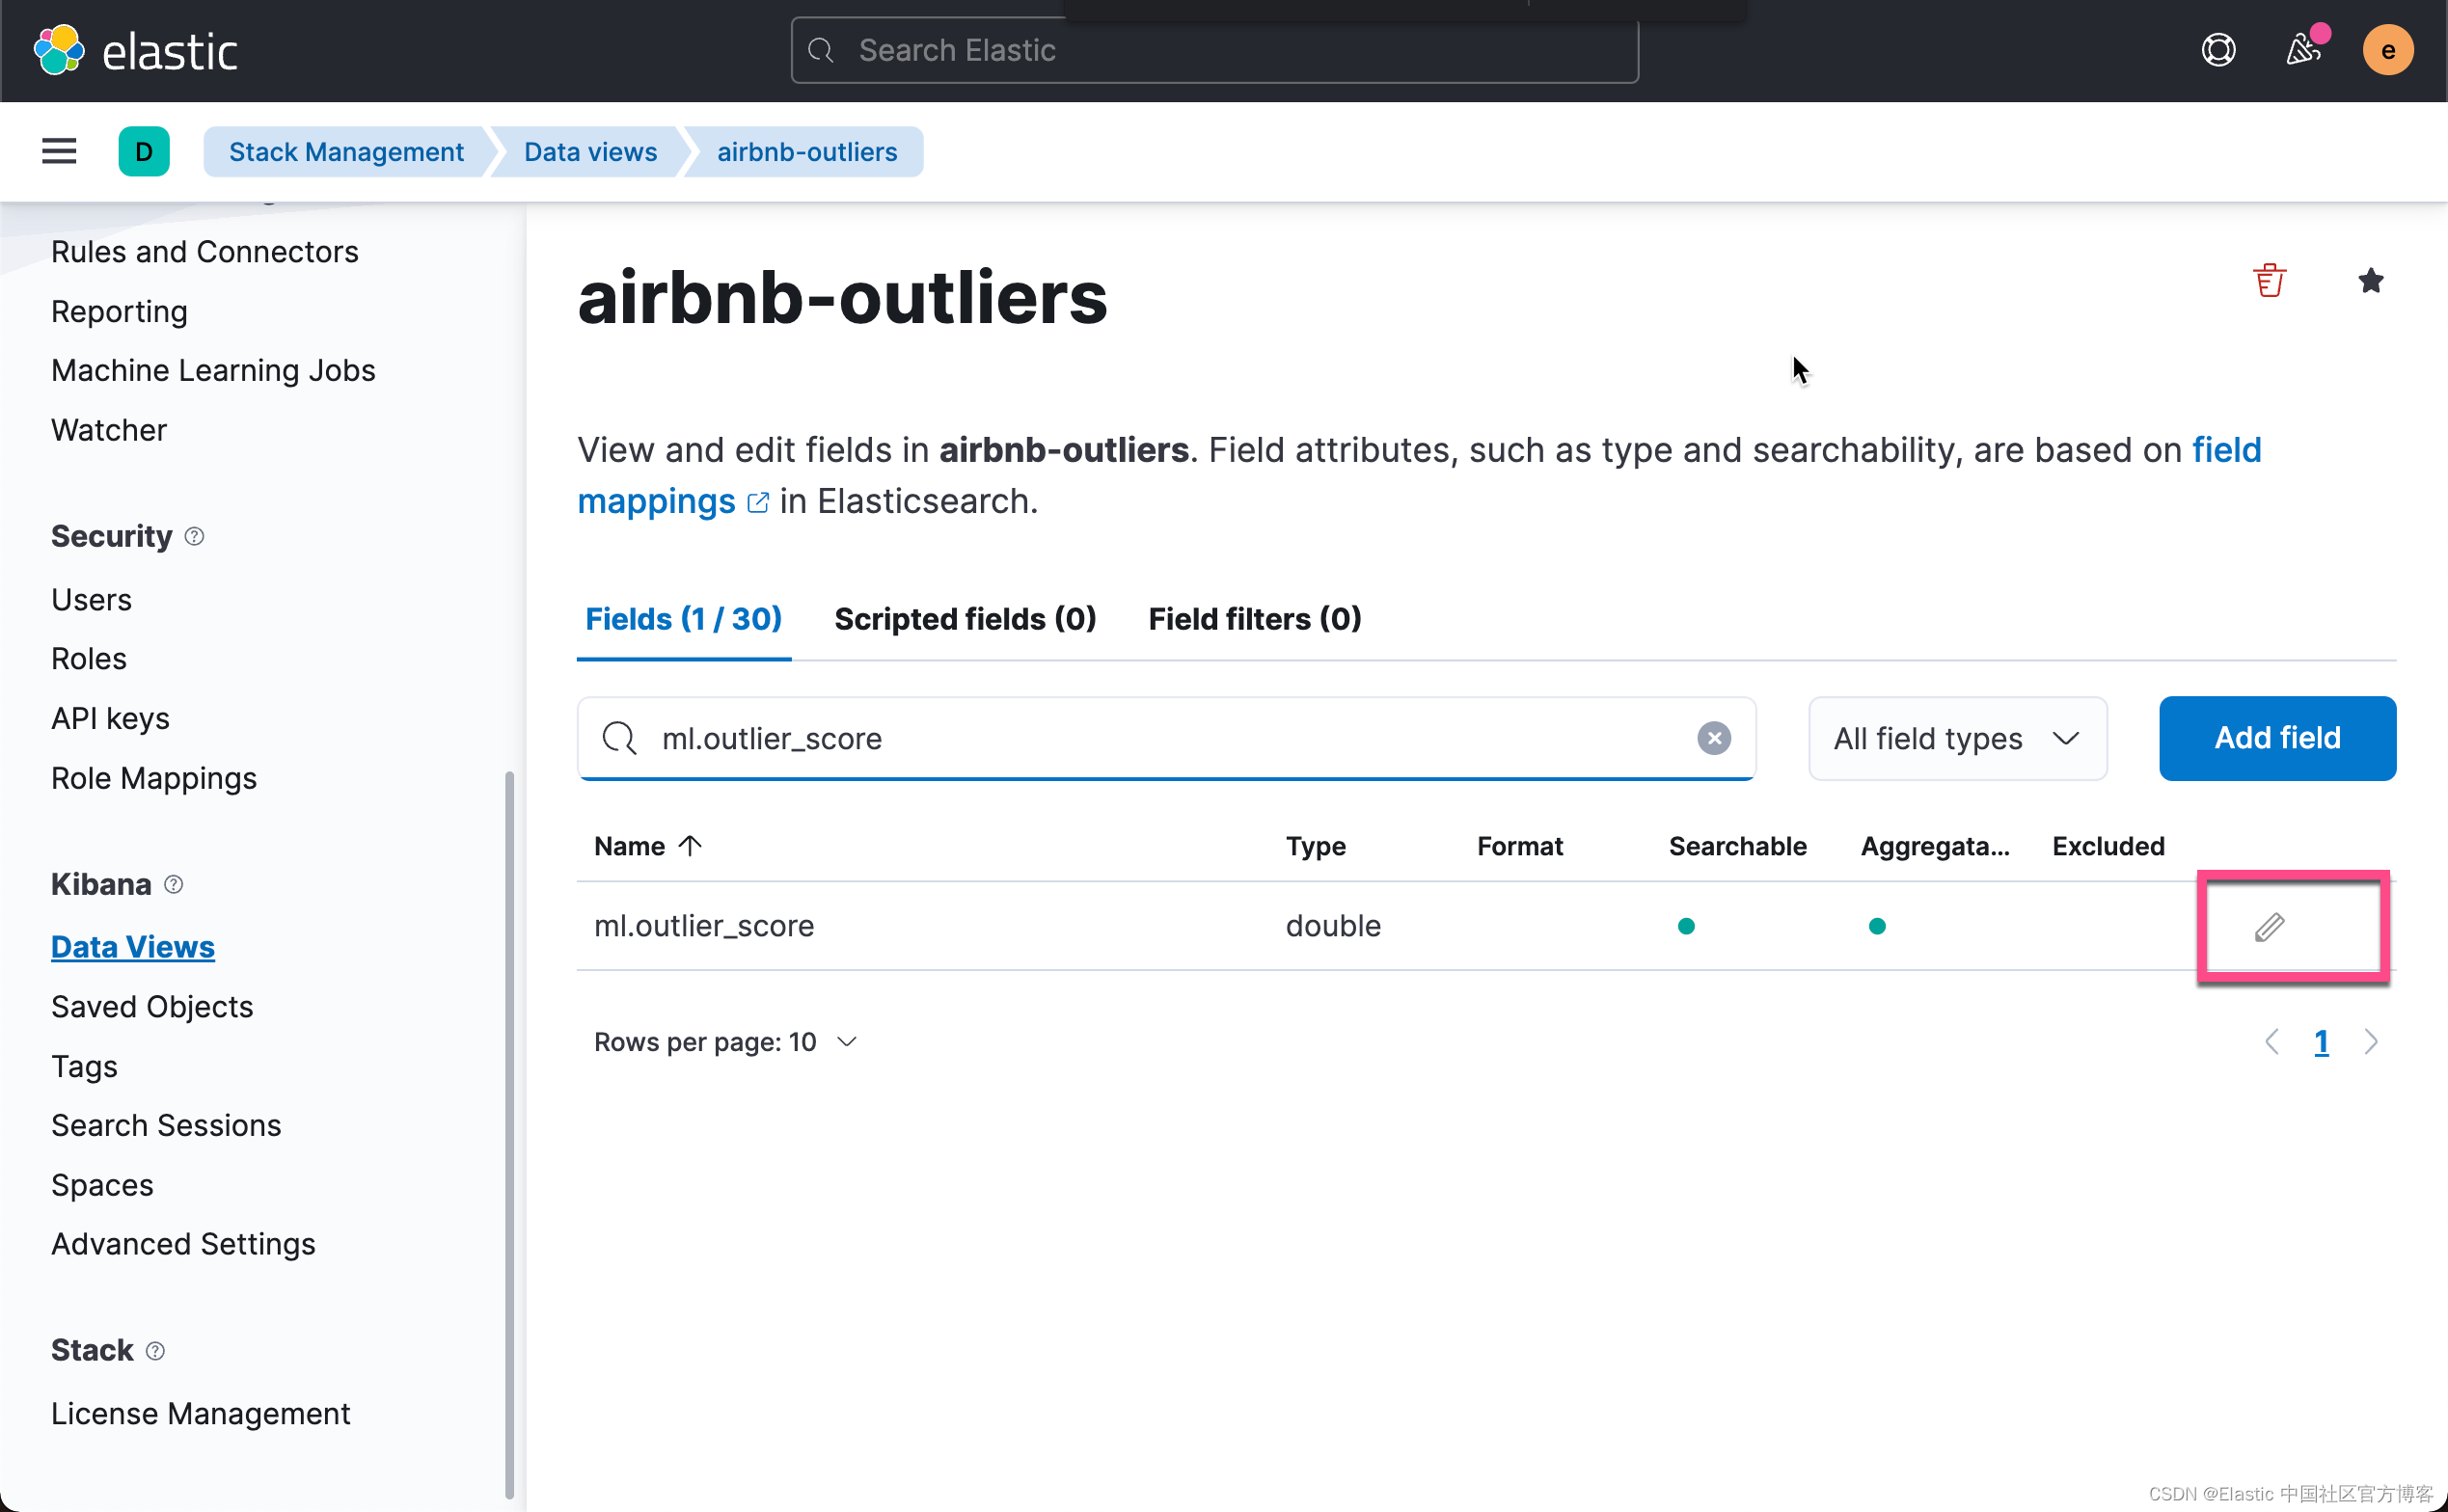2448x1512 pixels.
Task: Open Users under Security
Action: coord(91,599)
